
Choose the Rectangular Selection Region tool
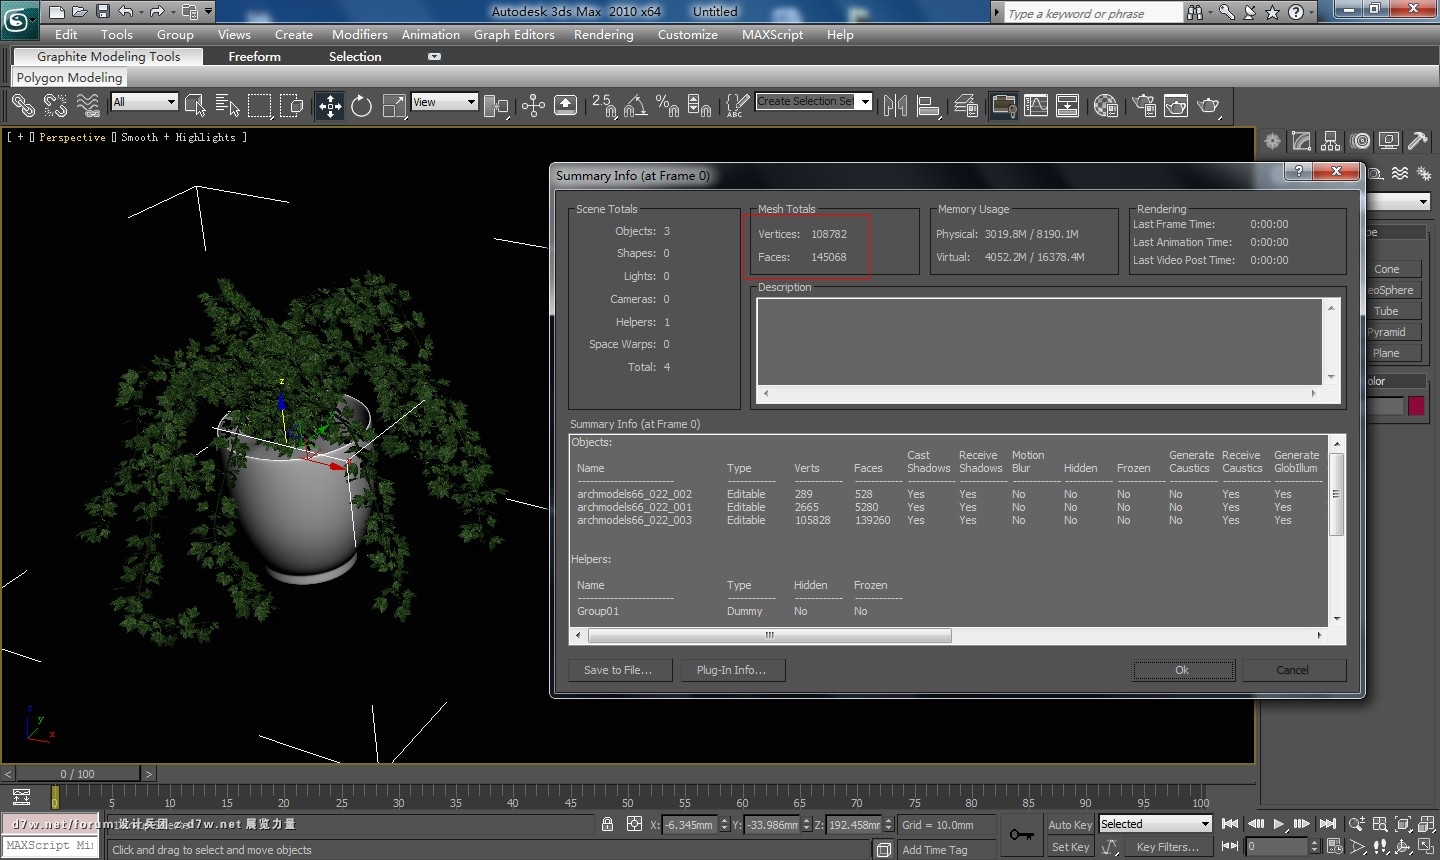tap(260, 105)
